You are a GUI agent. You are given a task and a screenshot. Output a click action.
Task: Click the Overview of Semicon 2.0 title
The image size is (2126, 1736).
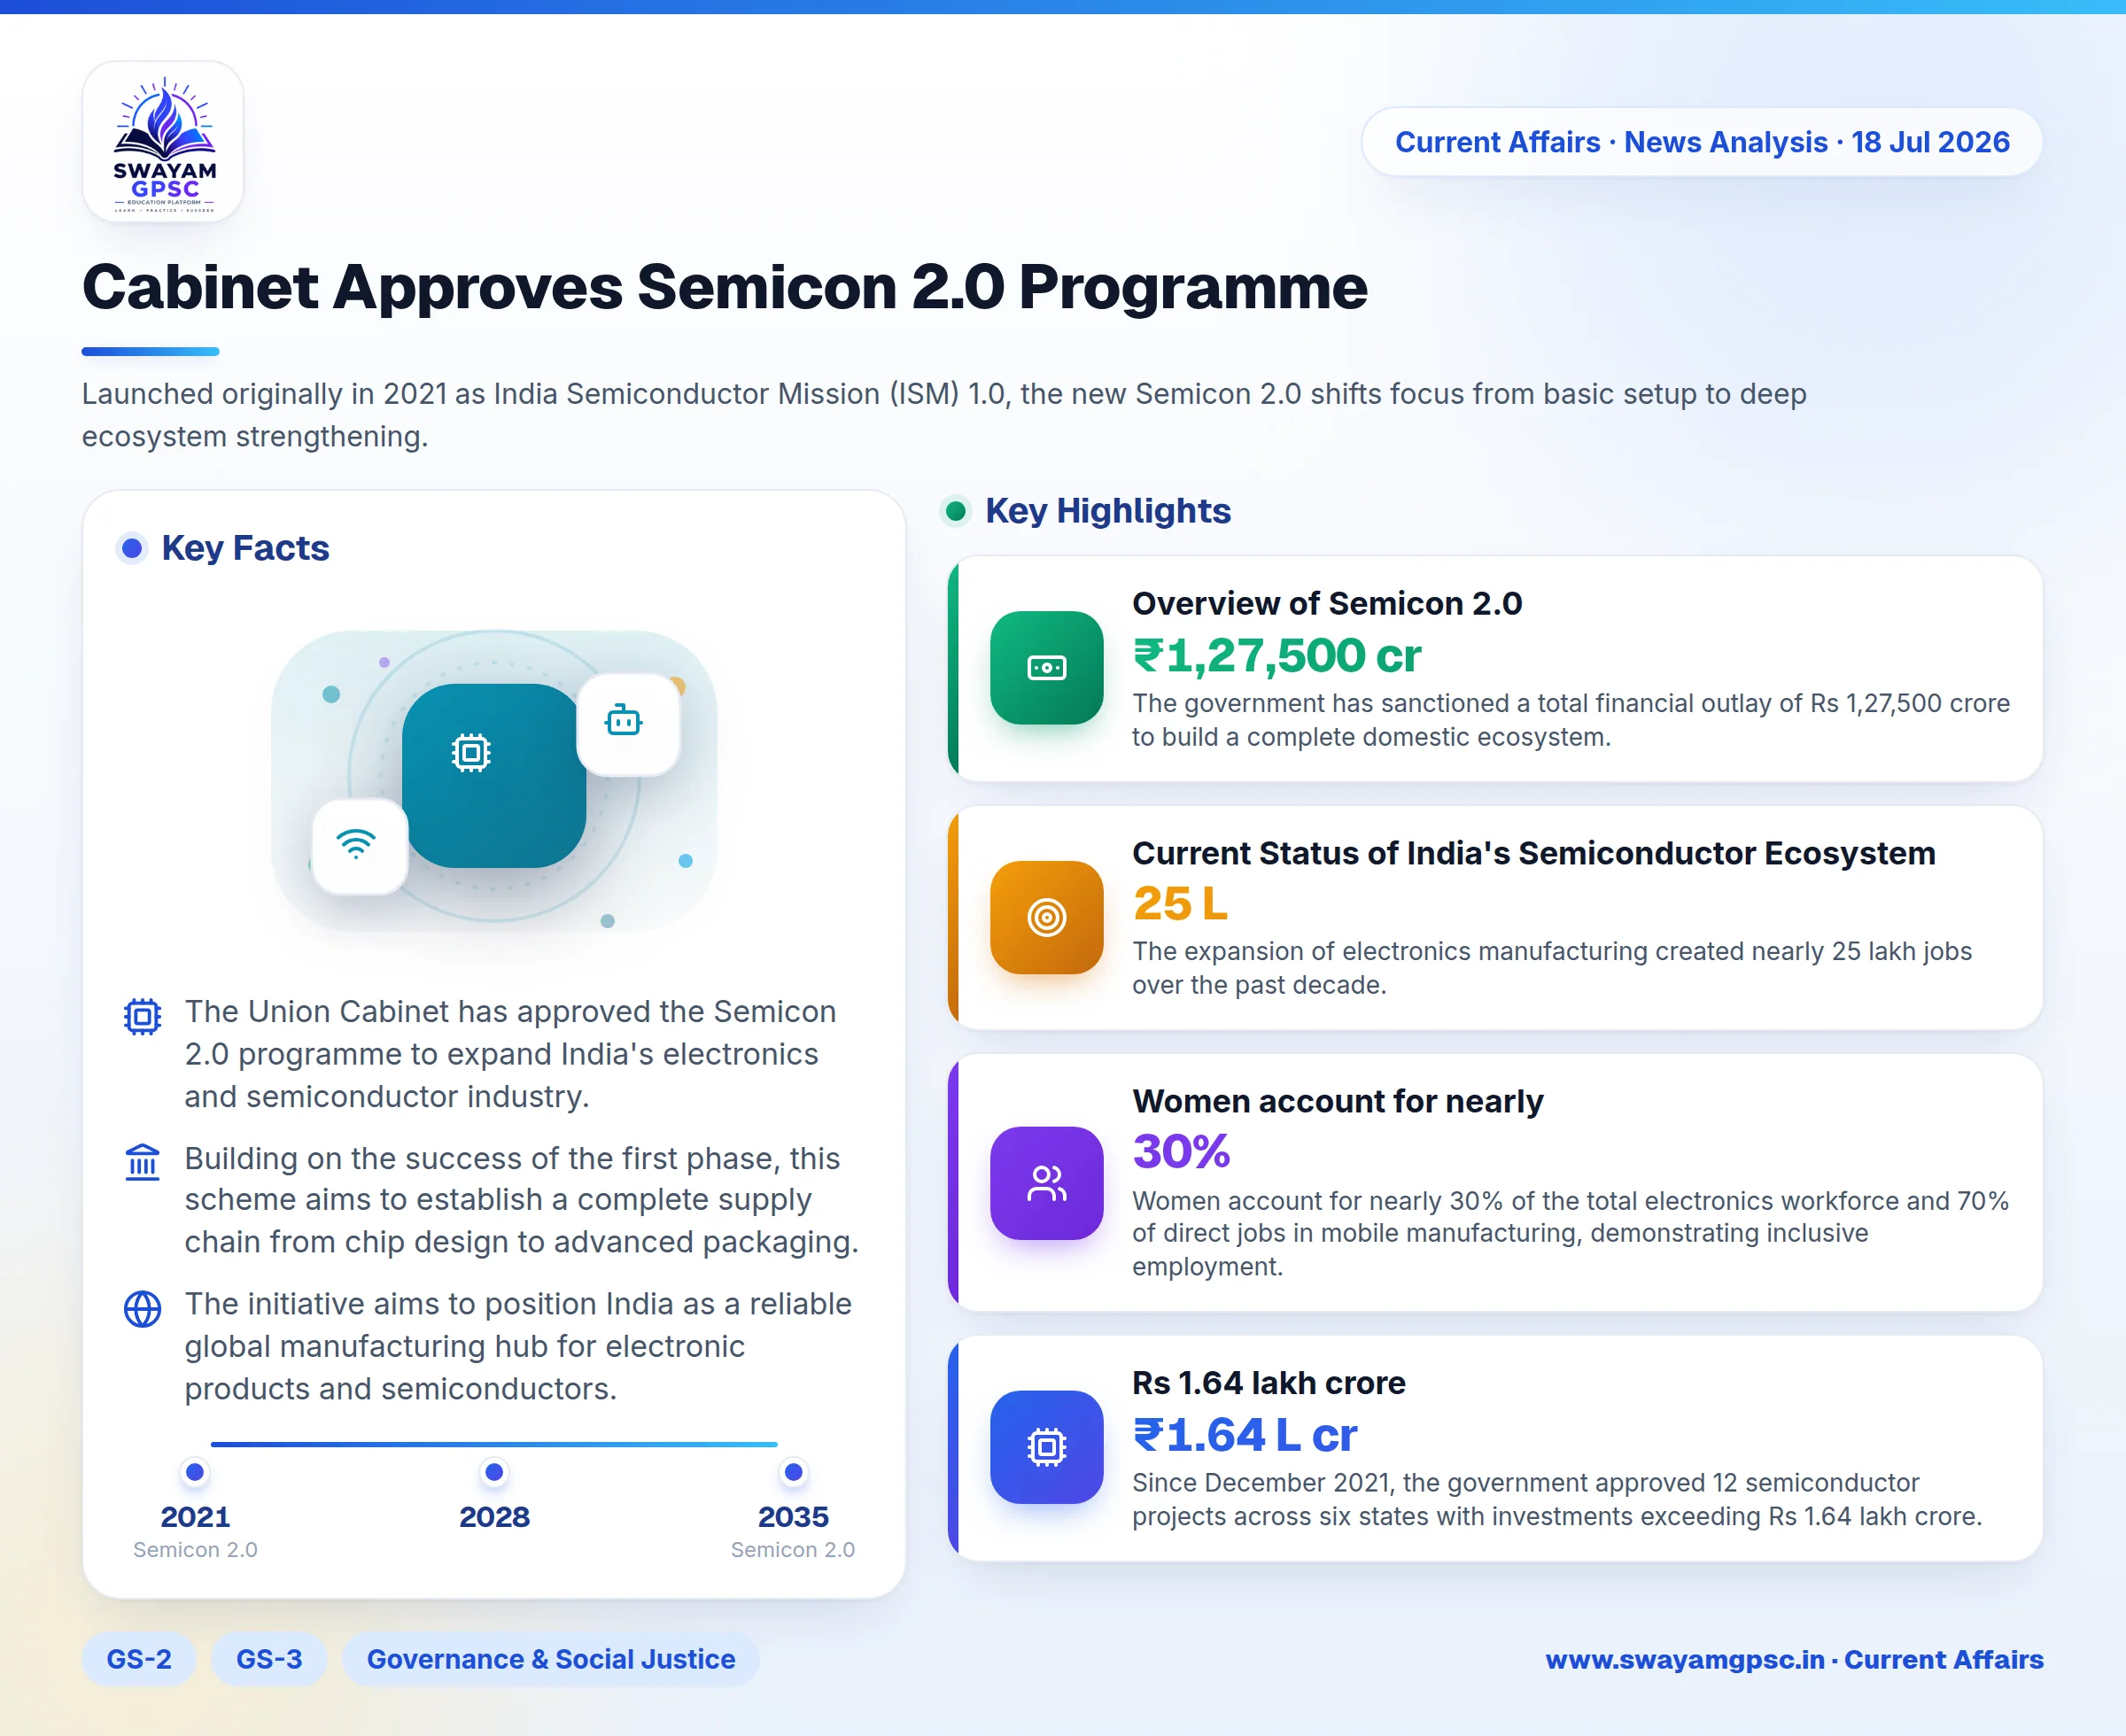(1327, 603)
